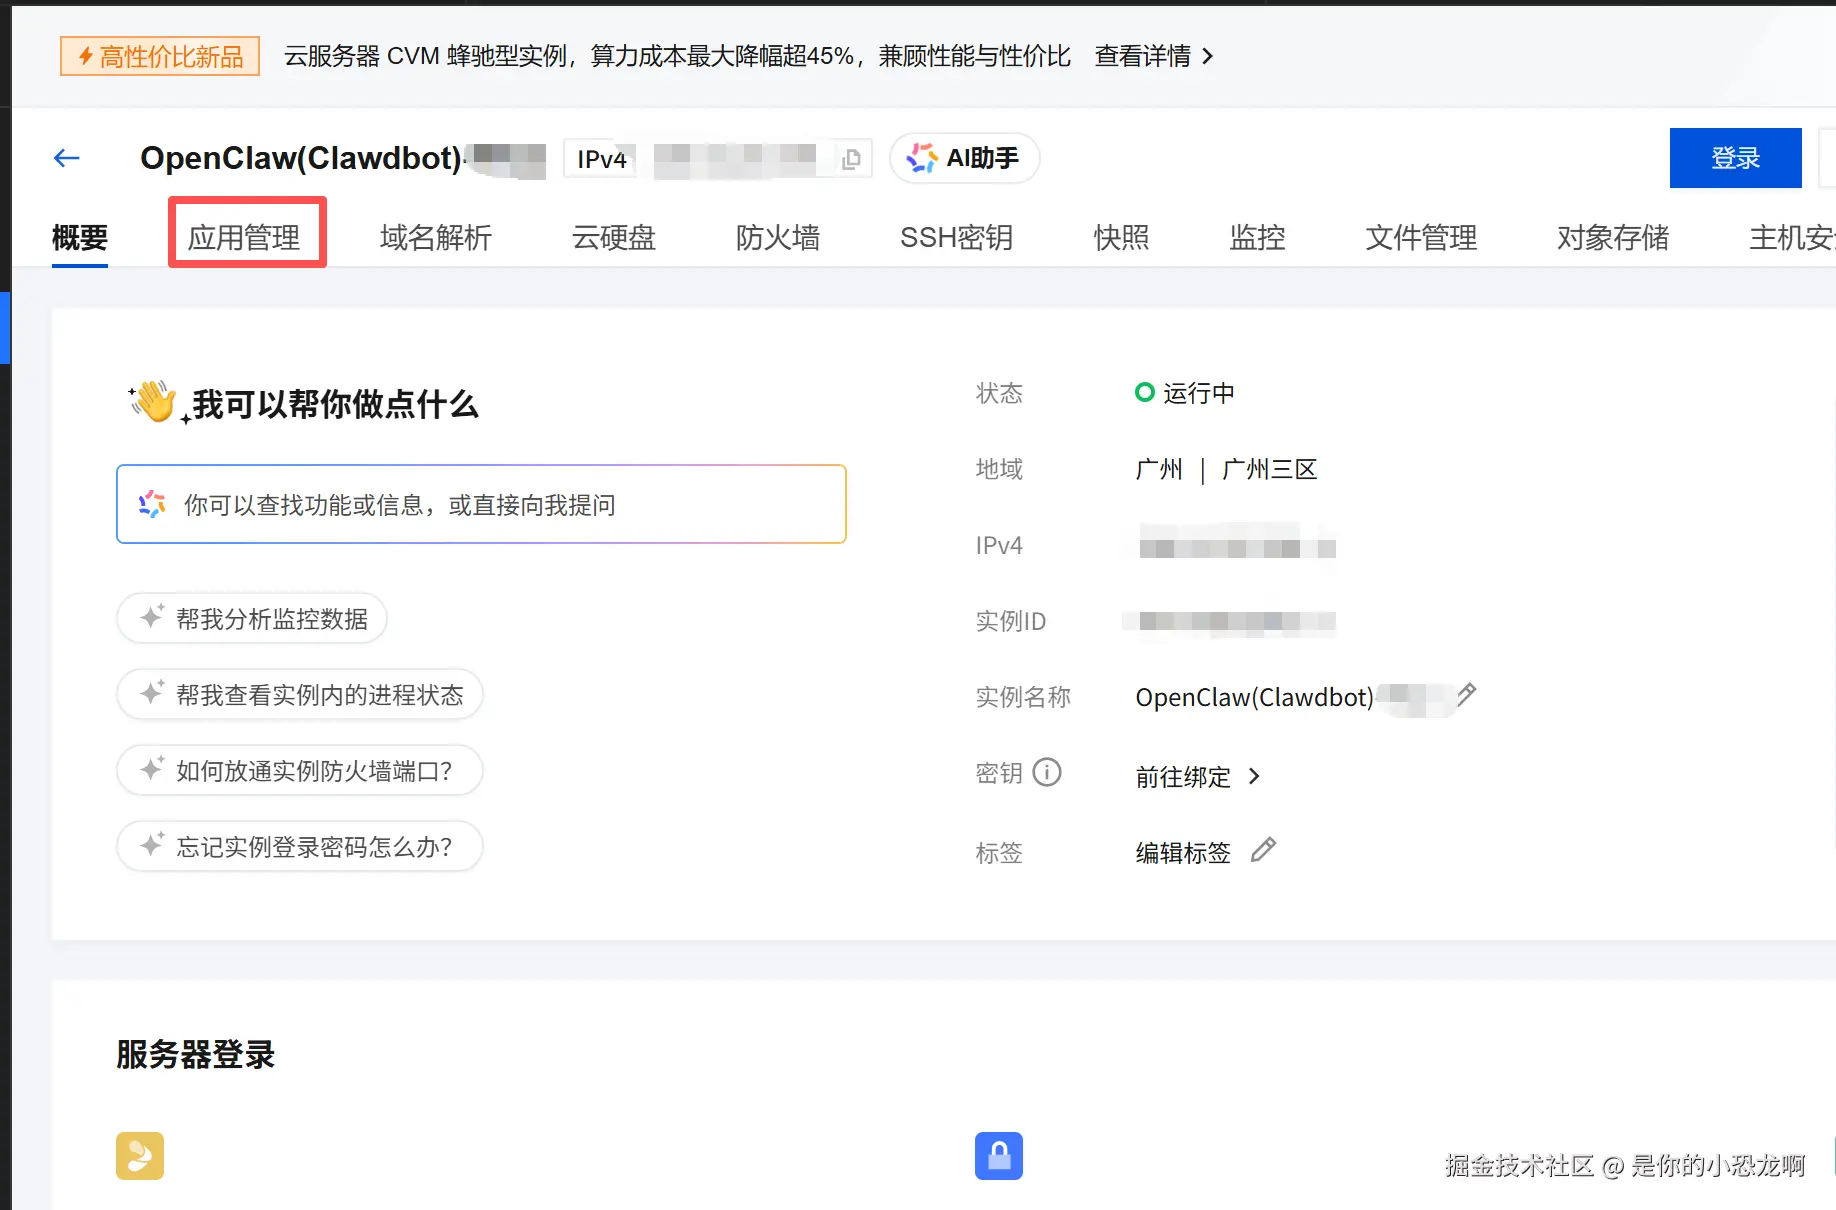Open the 防火墙 tab
Image resolution: width=1836 pixels, height=1210 pixels.
pyautogui.click(x=777, y=237)
